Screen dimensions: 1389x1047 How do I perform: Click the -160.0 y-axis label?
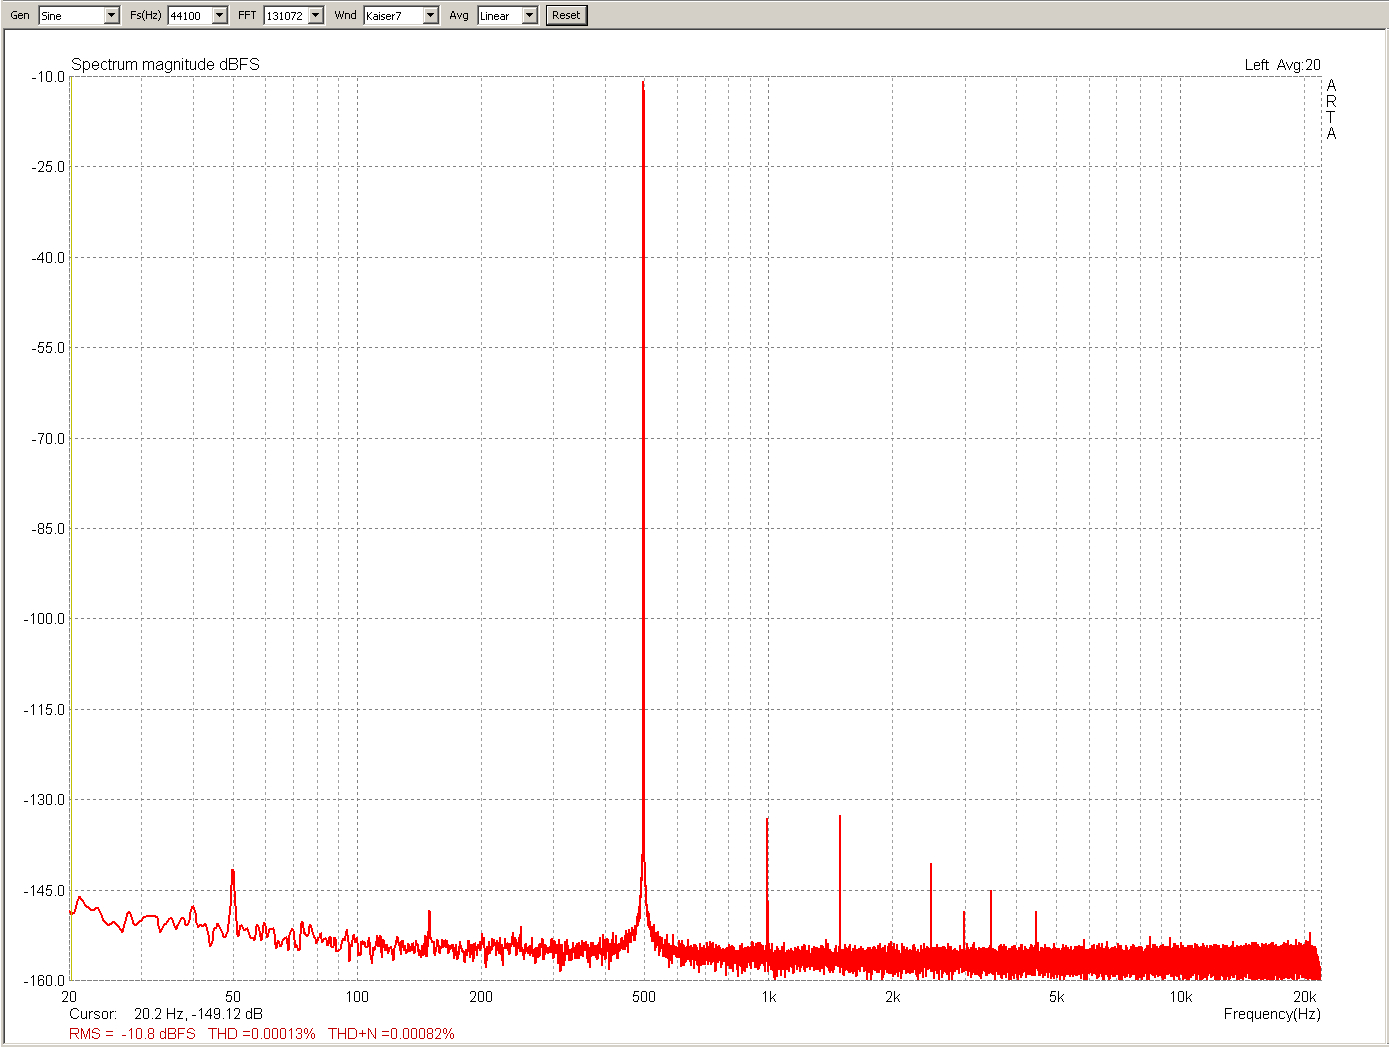[x=44, y=981]
